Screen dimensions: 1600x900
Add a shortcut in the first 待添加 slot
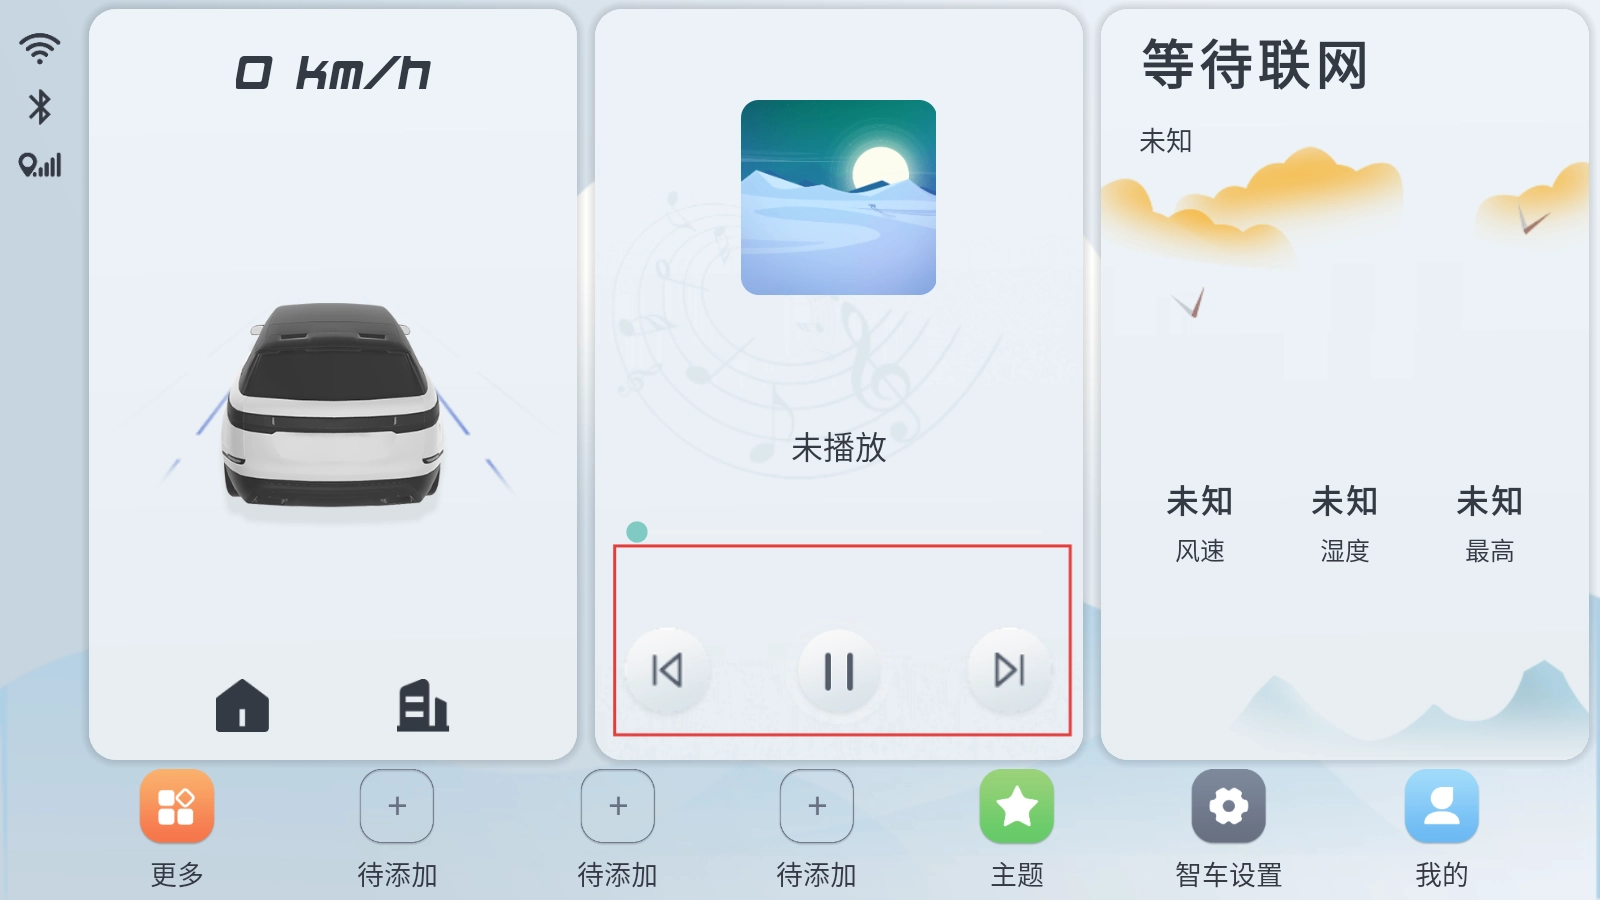pos(397,806)
